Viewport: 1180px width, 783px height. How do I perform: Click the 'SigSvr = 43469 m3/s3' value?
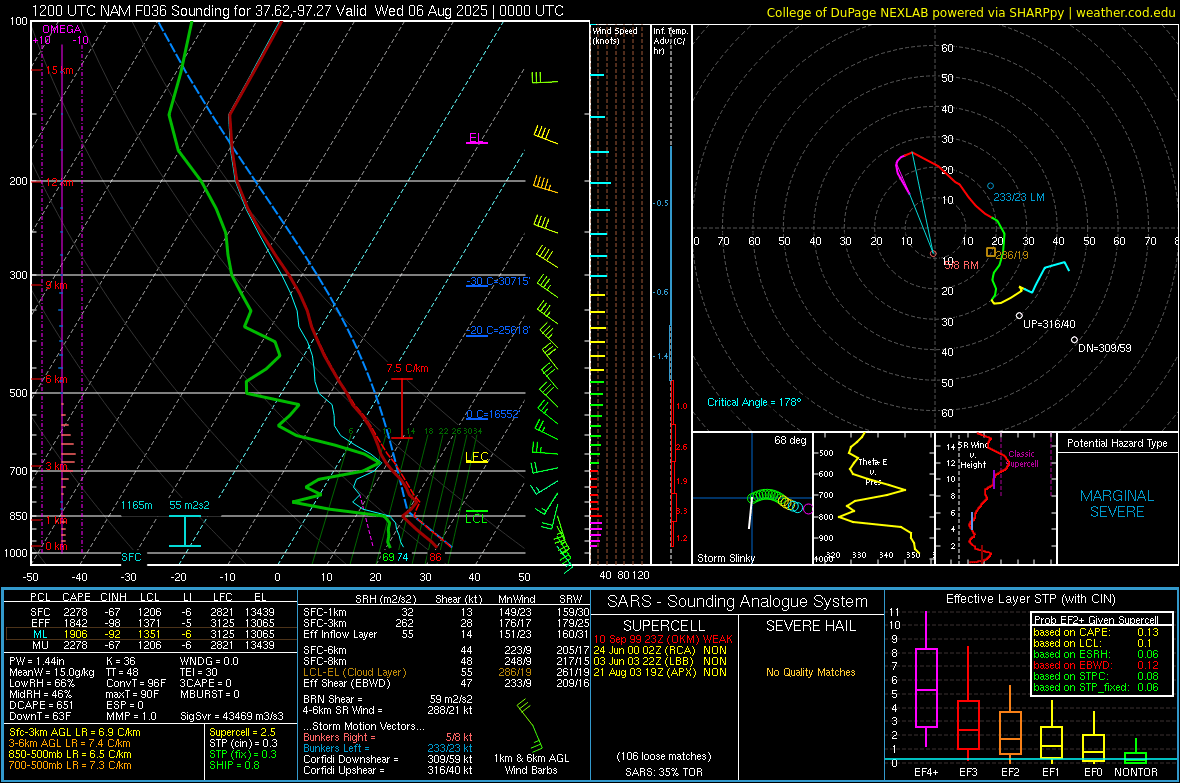[x=232, y=716]
